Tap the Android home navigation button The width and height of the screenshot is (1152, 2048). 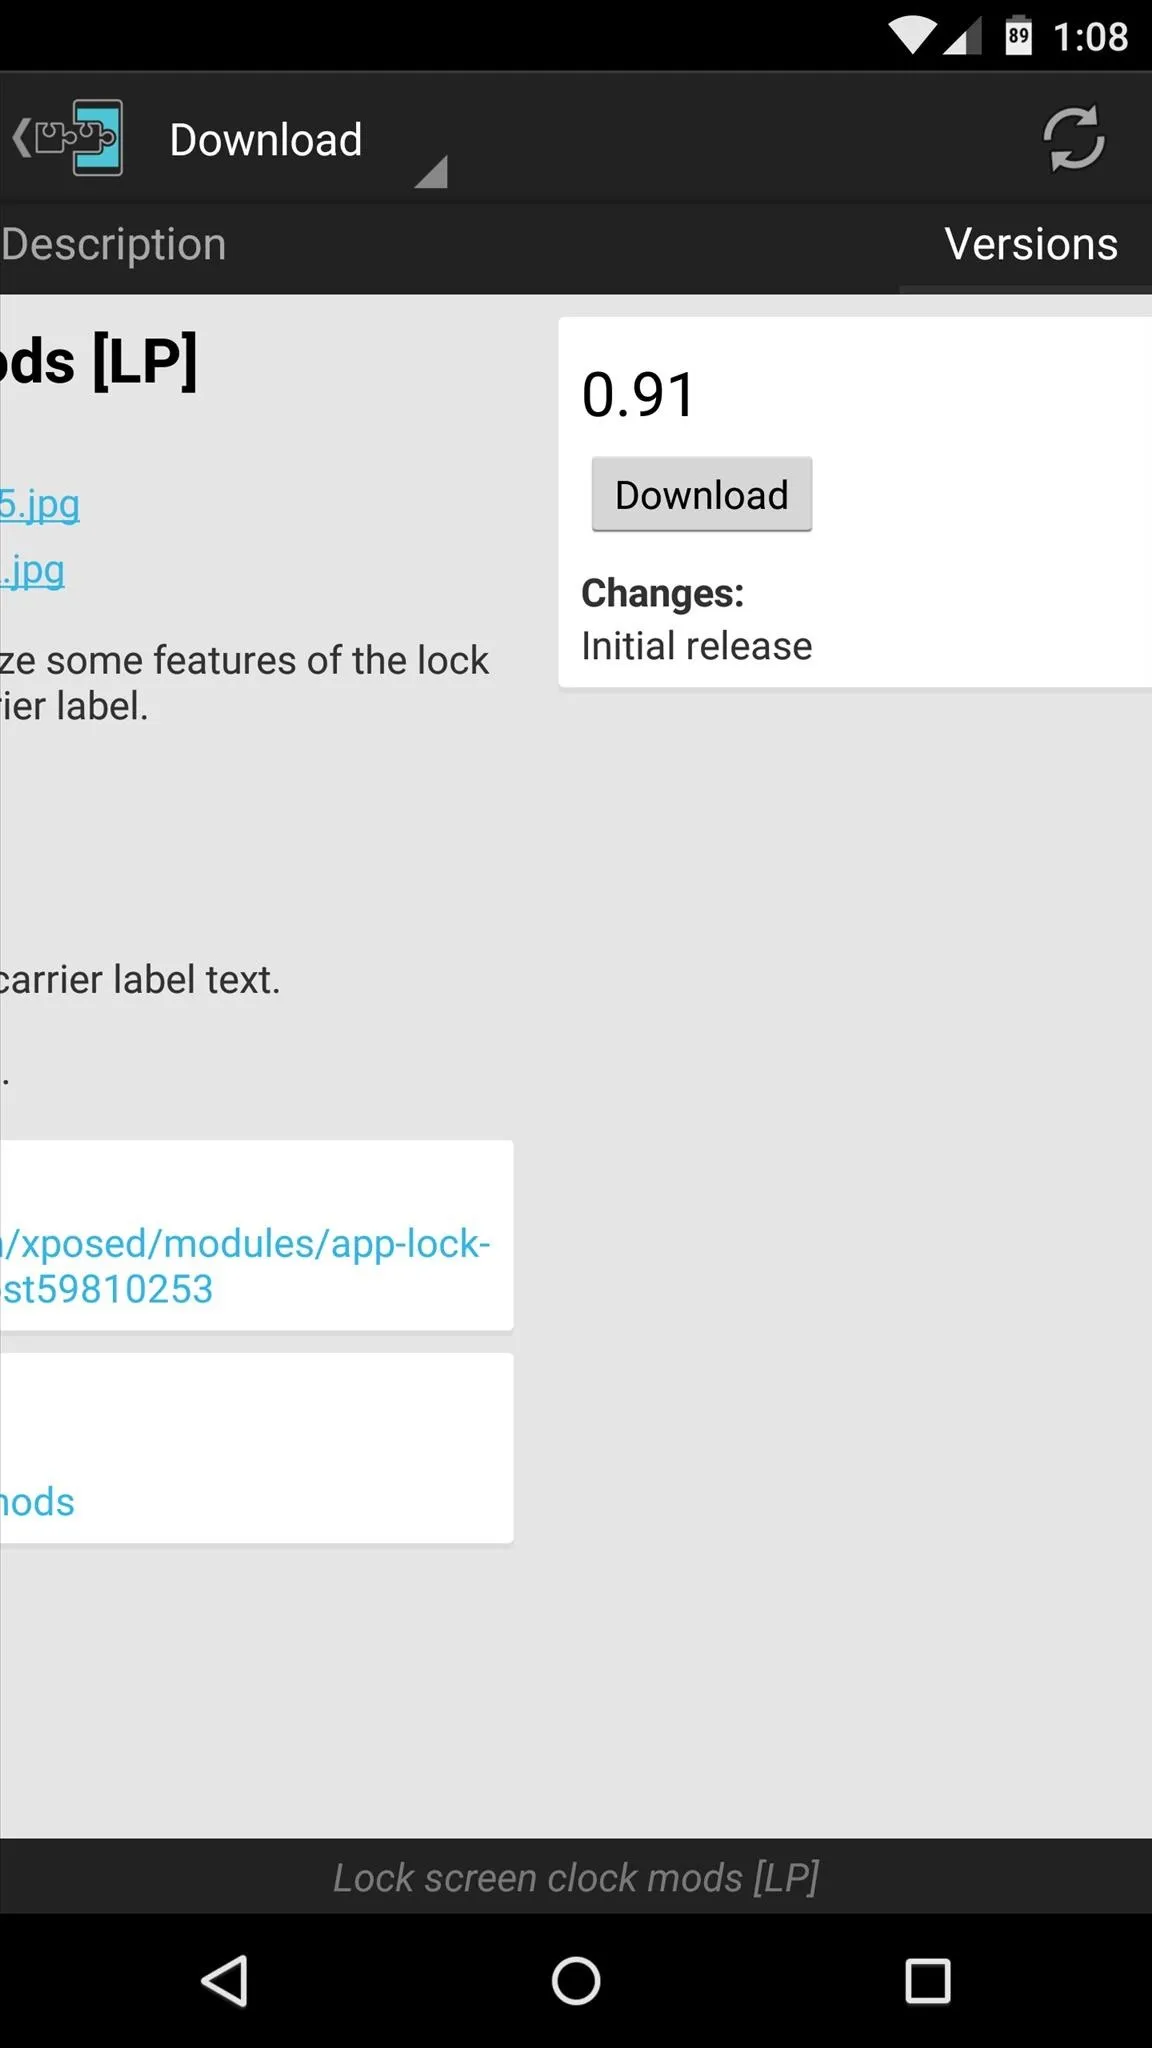click(576, 1981)
